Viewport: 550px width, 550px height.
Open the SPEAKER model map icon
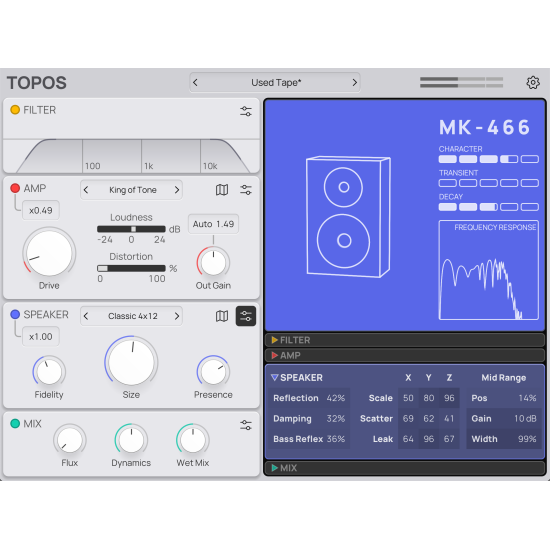[222, 316]
